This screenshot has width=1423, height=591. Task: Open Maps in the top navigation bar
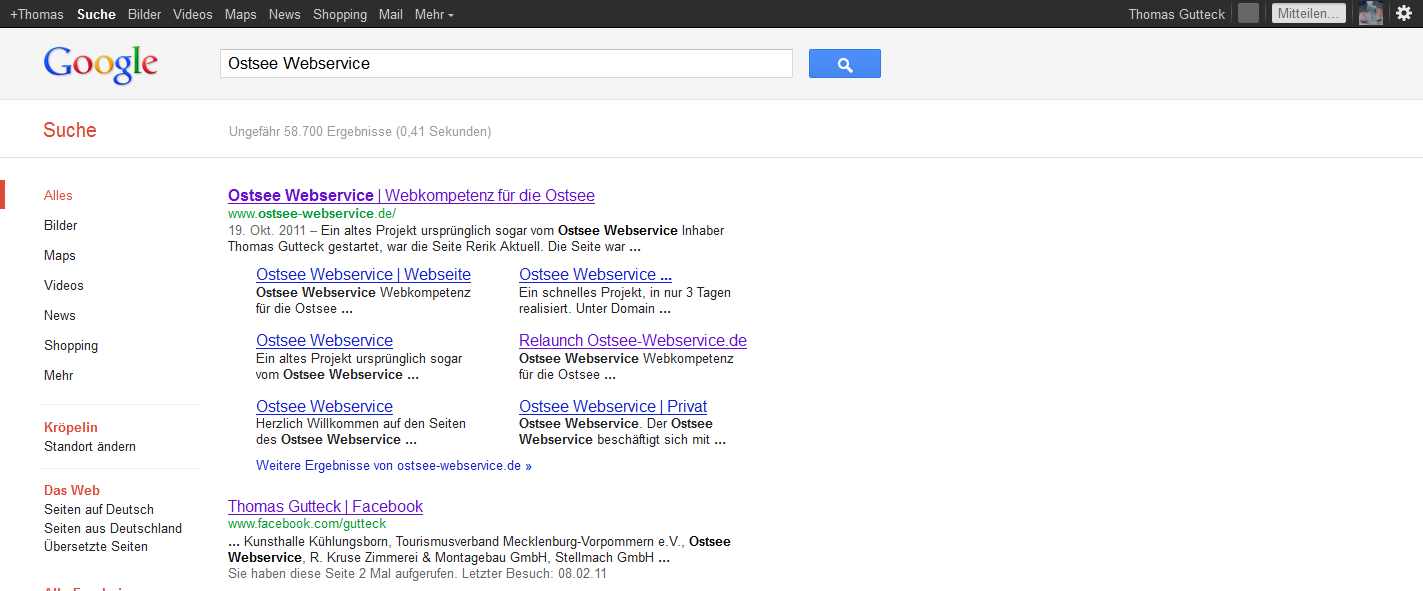point(241,14)
